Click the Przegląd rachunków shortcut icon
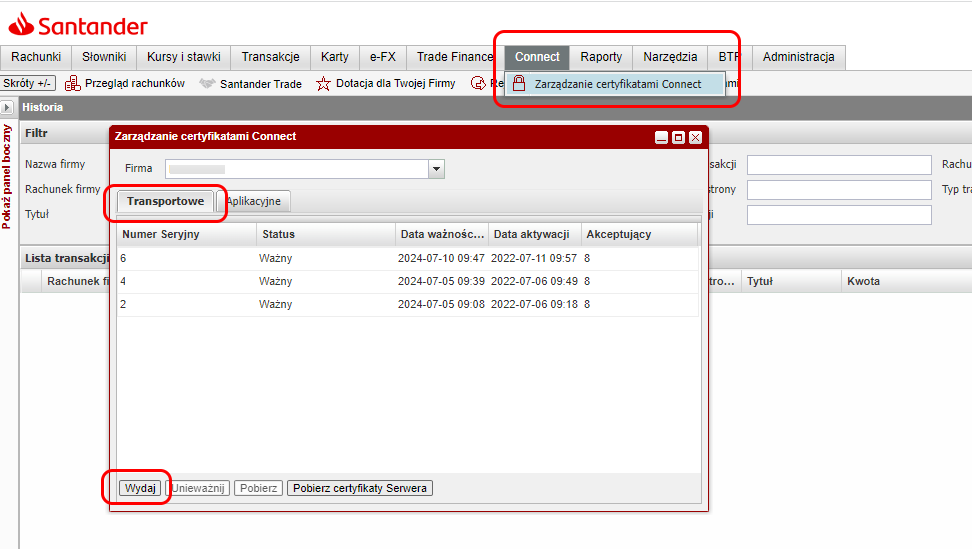972x549 pixels. tap(73, 83)
